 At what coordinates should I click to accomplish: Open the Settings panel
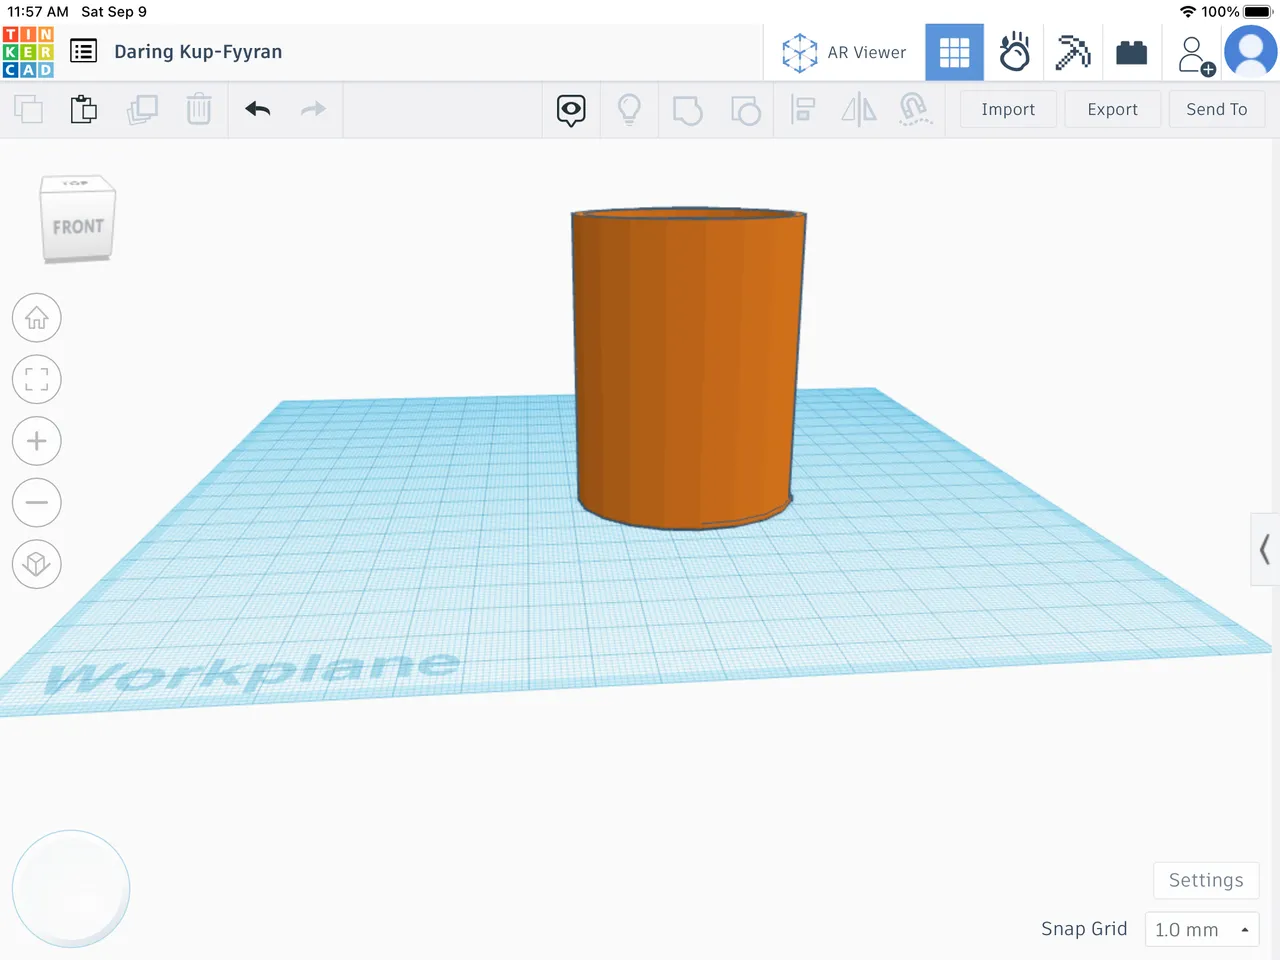tap(1205, 880)
